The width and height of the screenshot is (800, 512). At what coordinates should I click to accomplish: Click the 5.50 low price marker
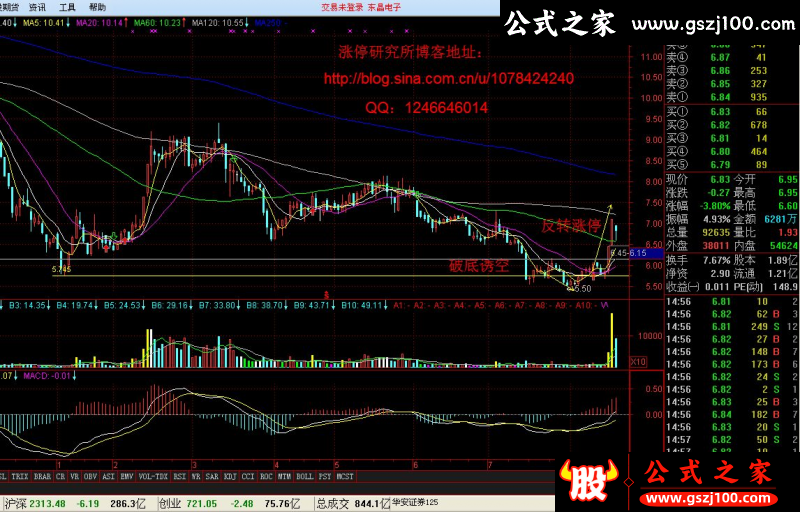pyautogui.click(x=582, y=289)
